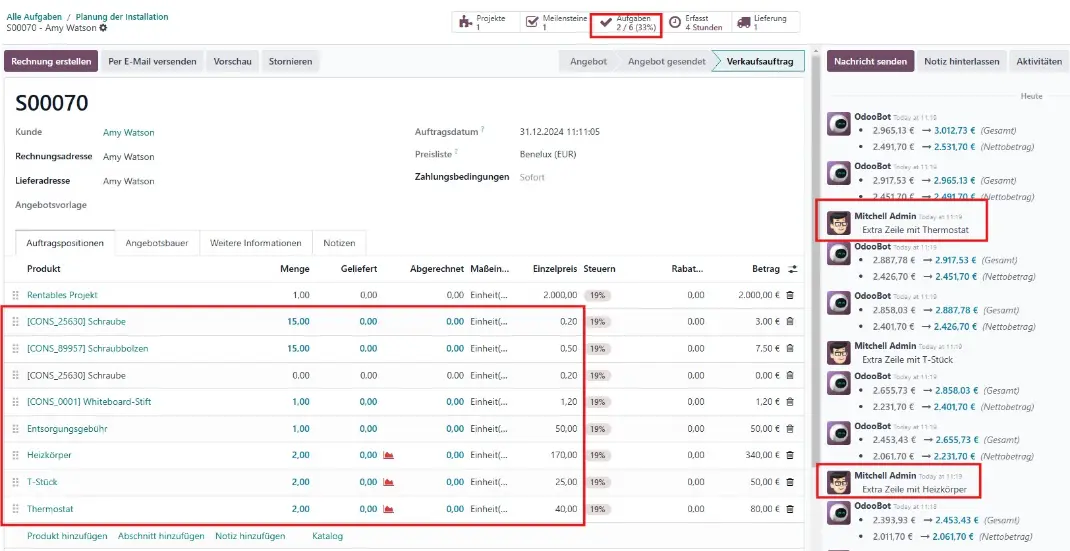Open the Meilensteine checkbox stat button
1070x551 pixels.
pyautogui.click(x=555, y=22)
